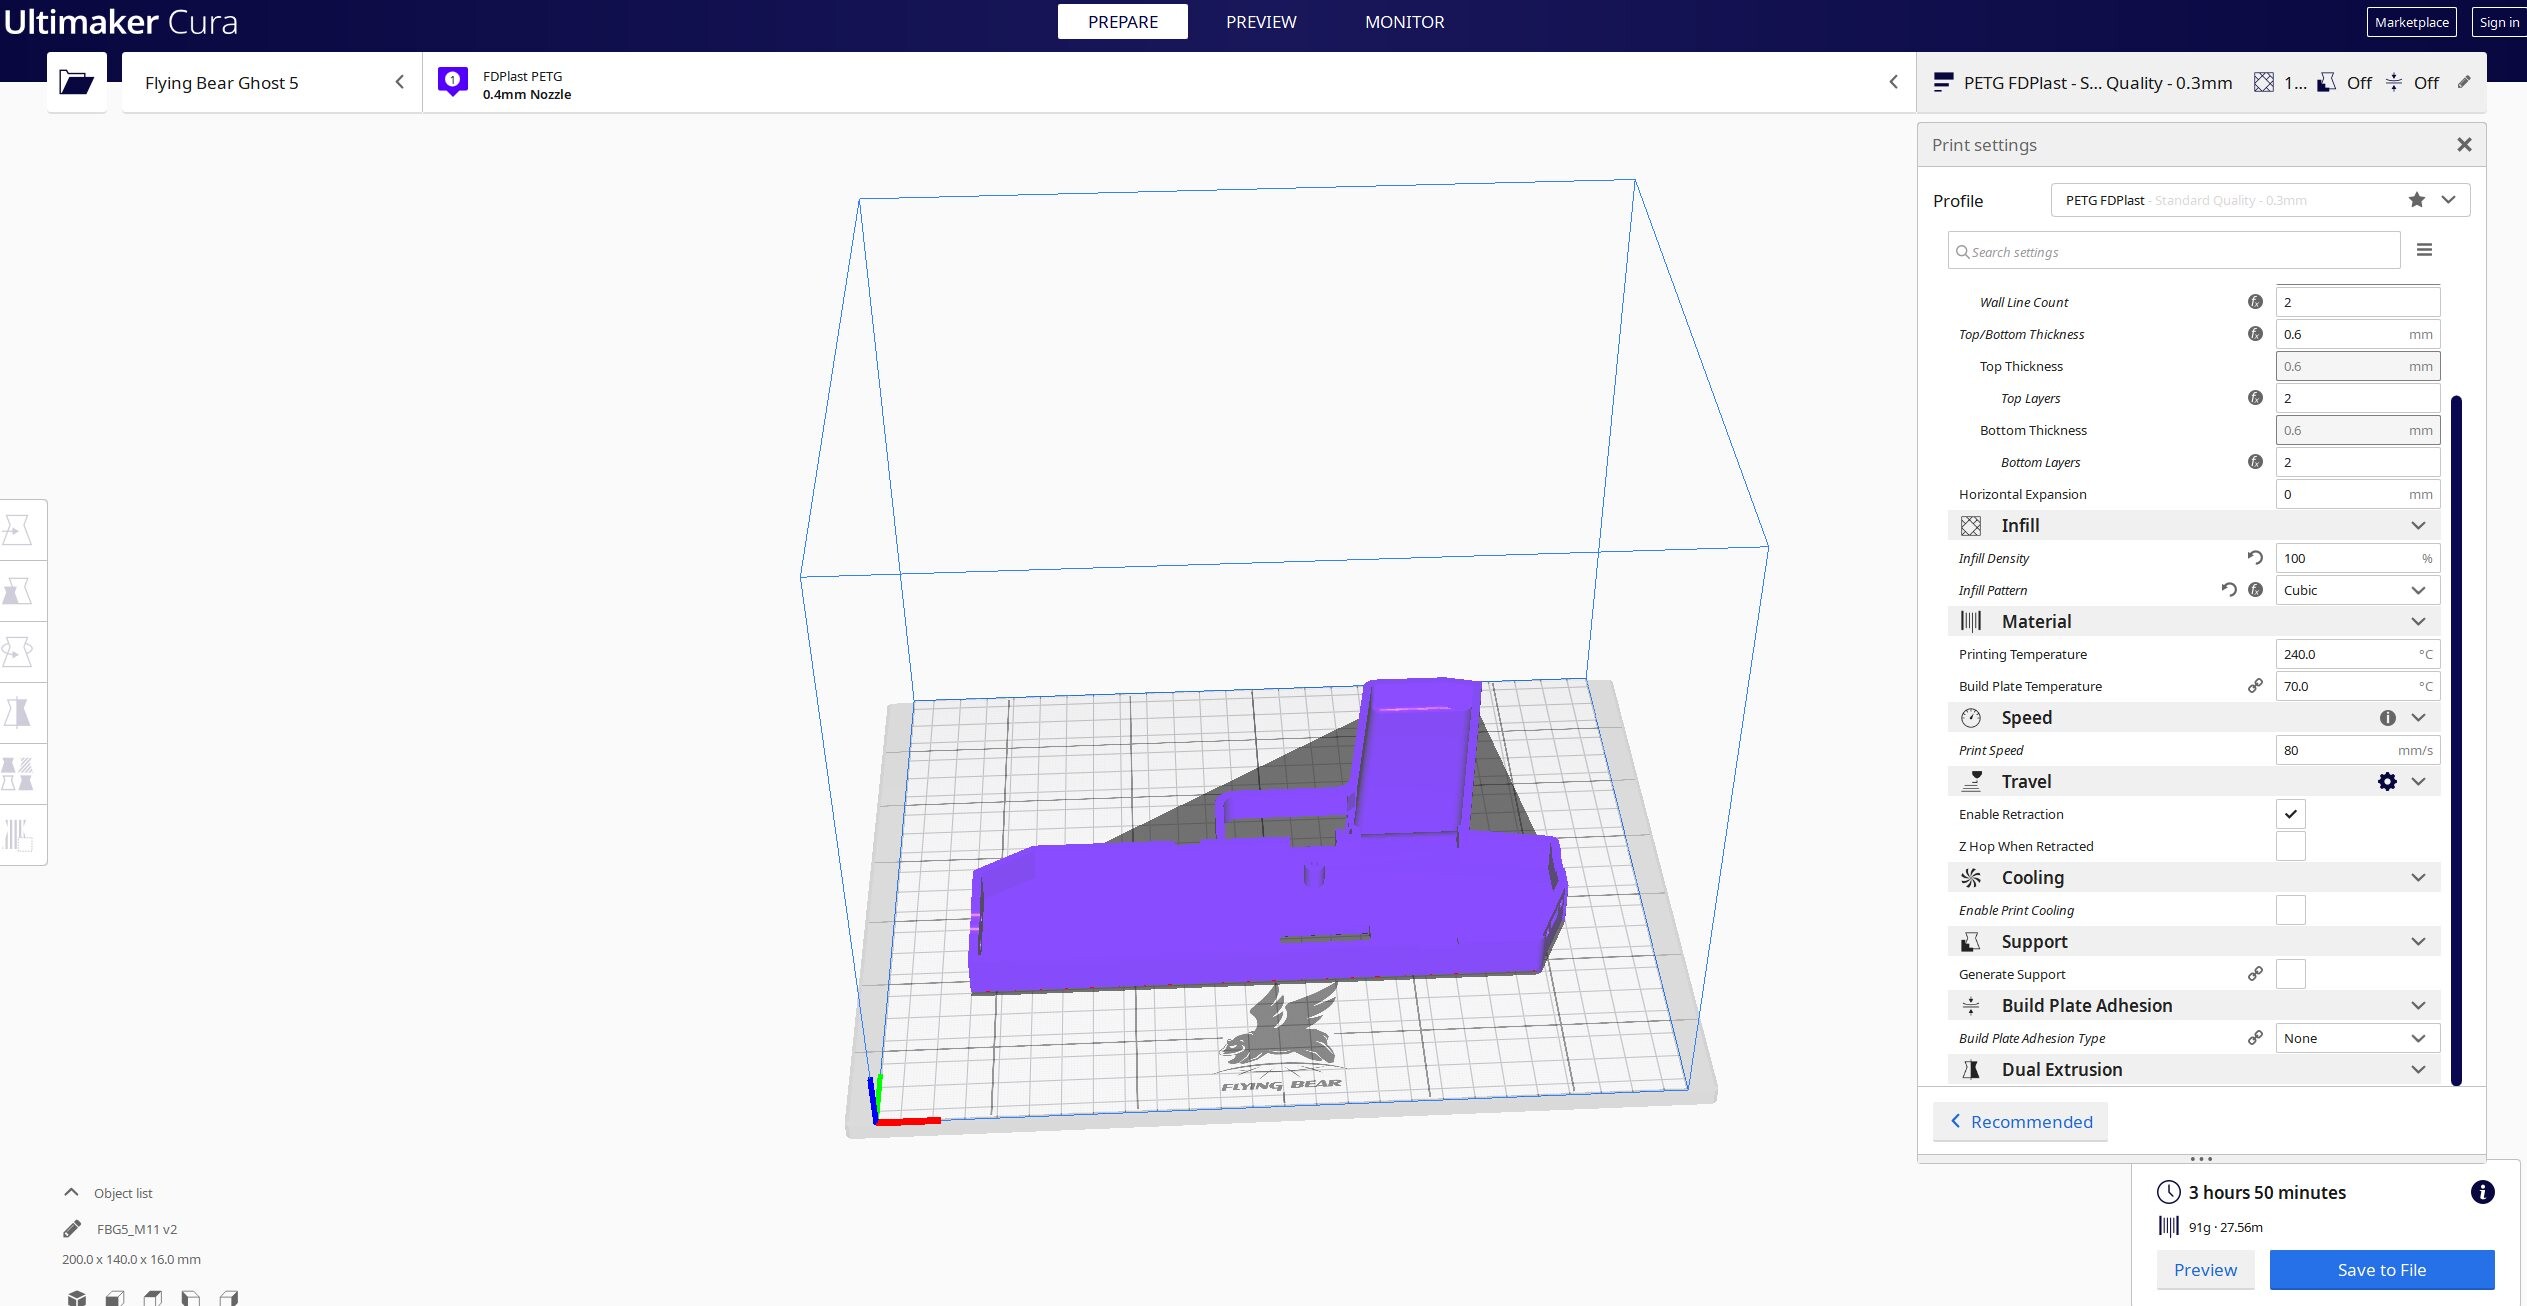The height and width of the screenshot is (1306, 2527).
Task: Collapse the Object list chevron
Action: 71,1192
